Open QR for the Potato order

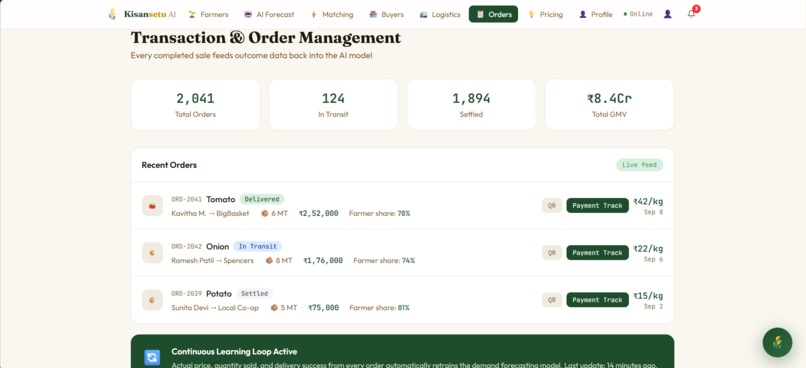(552, 300)
